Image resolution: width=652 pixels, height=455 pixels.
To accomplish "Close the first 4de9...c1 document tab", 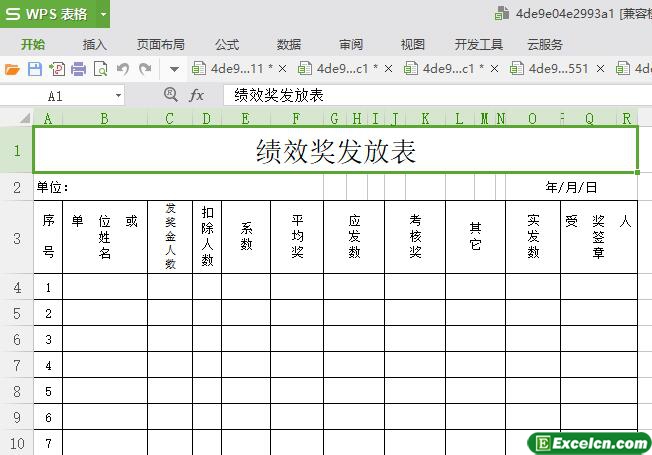I will click(389, 69).
